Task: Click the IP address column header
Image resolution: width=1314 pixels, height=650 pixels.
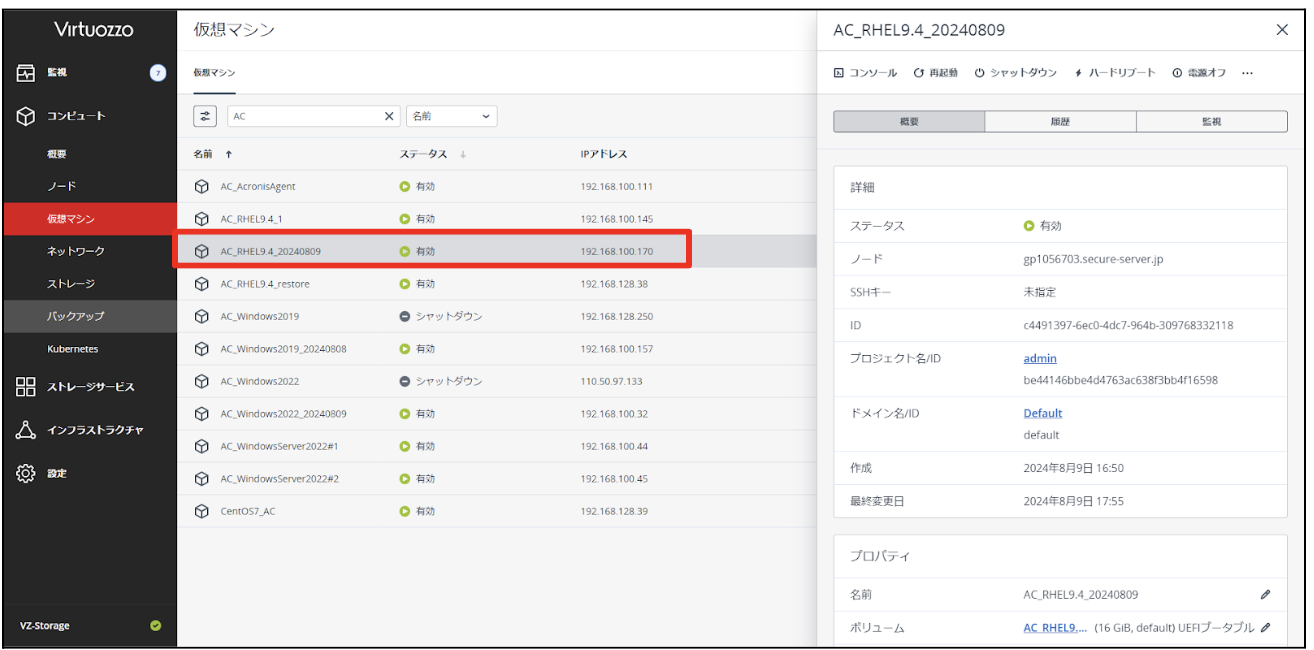Action: (604, 154)
